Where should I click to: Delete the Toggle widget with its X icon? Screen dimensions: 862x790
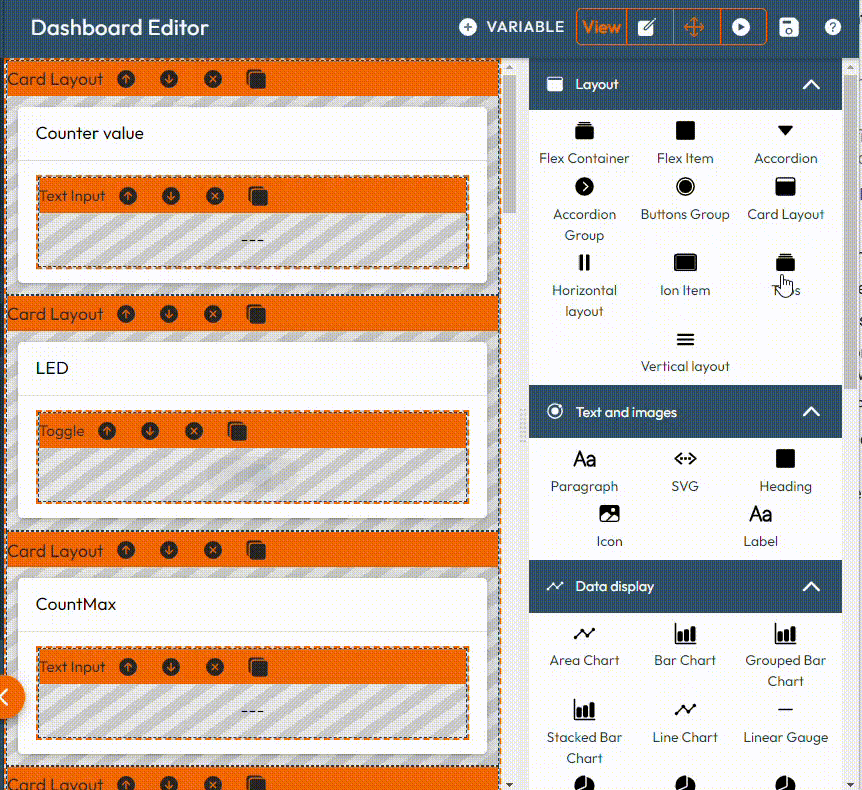194,431
